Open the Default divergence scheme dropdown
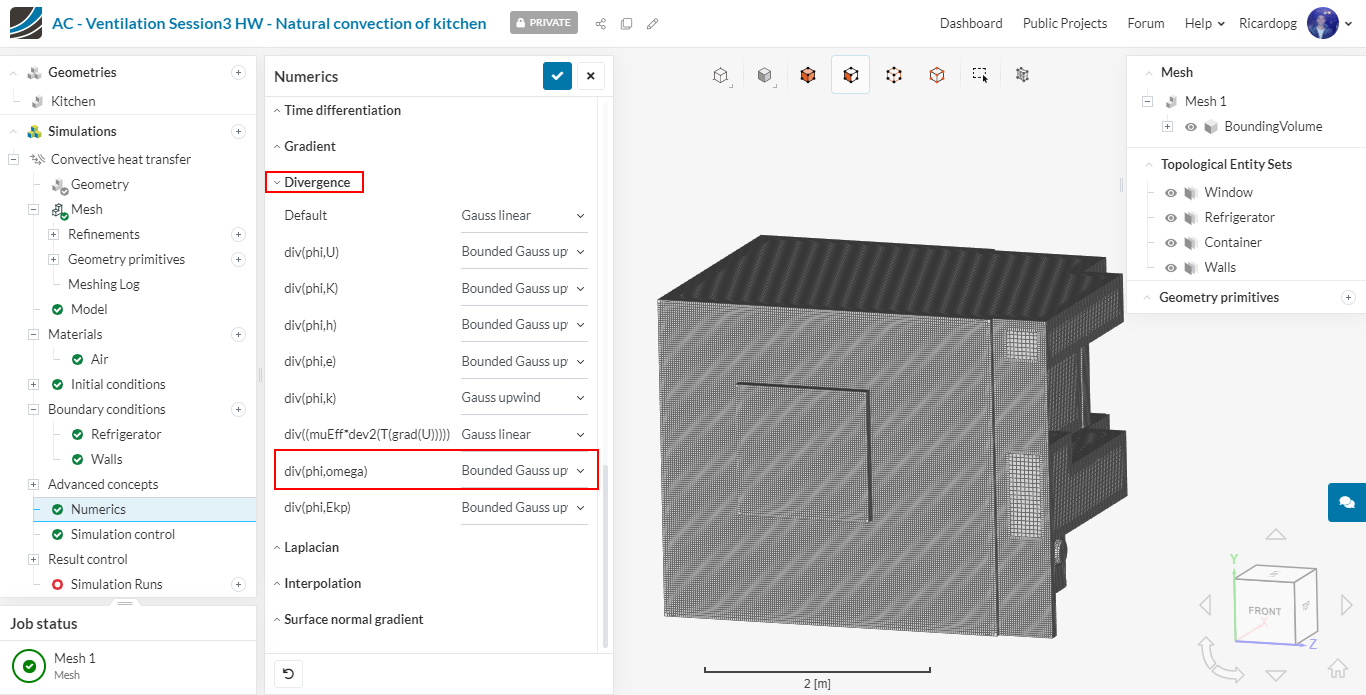The image size is (1366, 695). pos(523,215)
